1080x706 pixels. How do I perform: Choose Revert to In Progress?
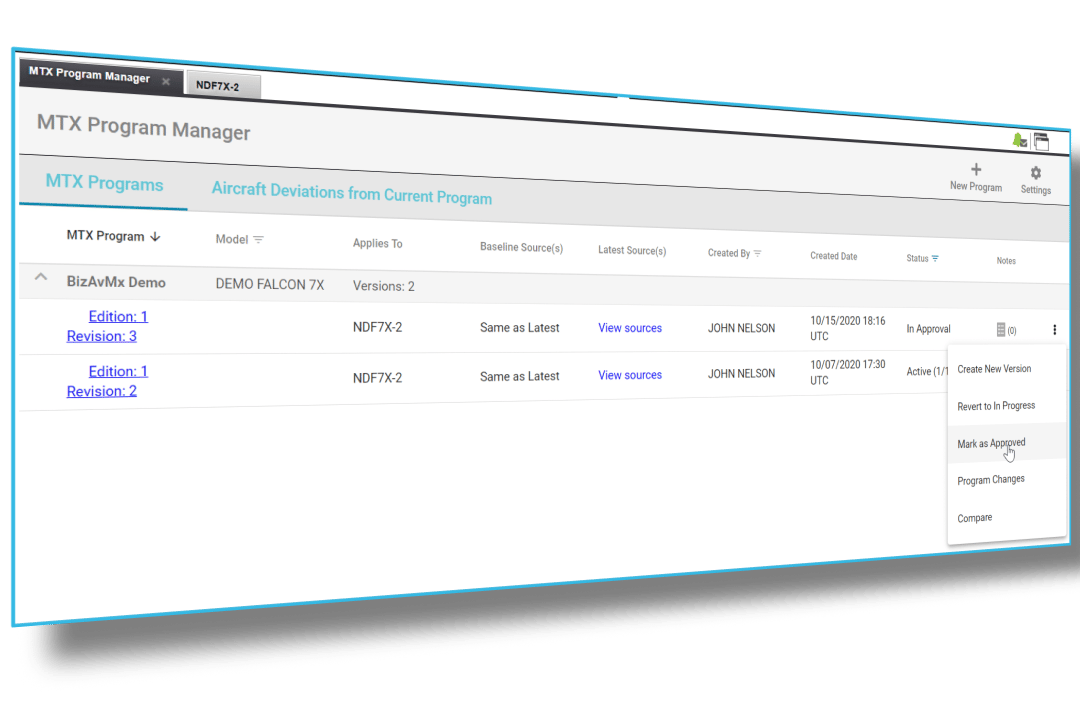[996, 406]
